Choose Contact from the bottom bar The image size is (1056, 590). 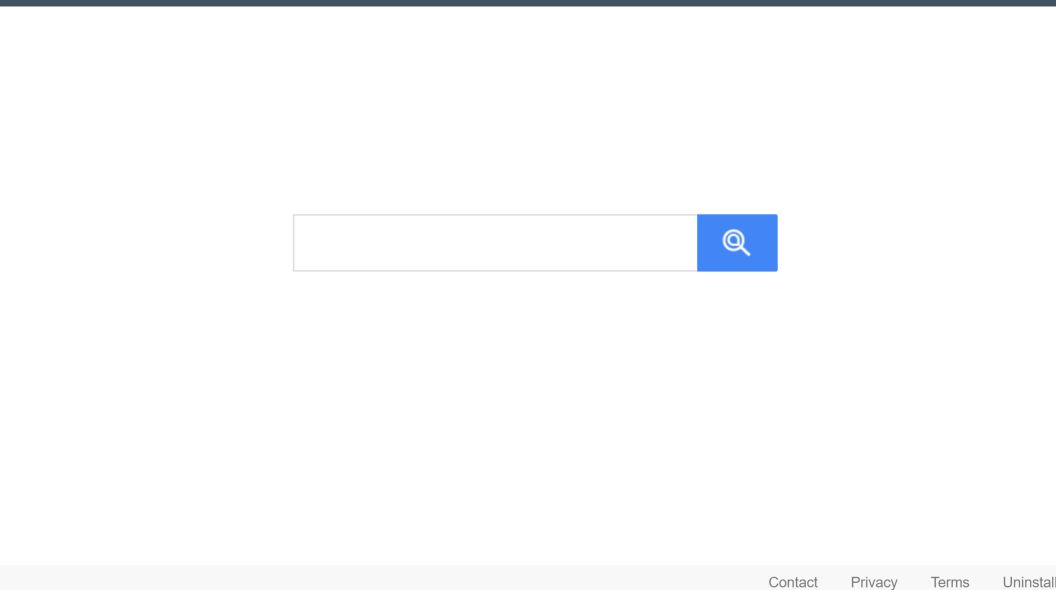[793, 582]
